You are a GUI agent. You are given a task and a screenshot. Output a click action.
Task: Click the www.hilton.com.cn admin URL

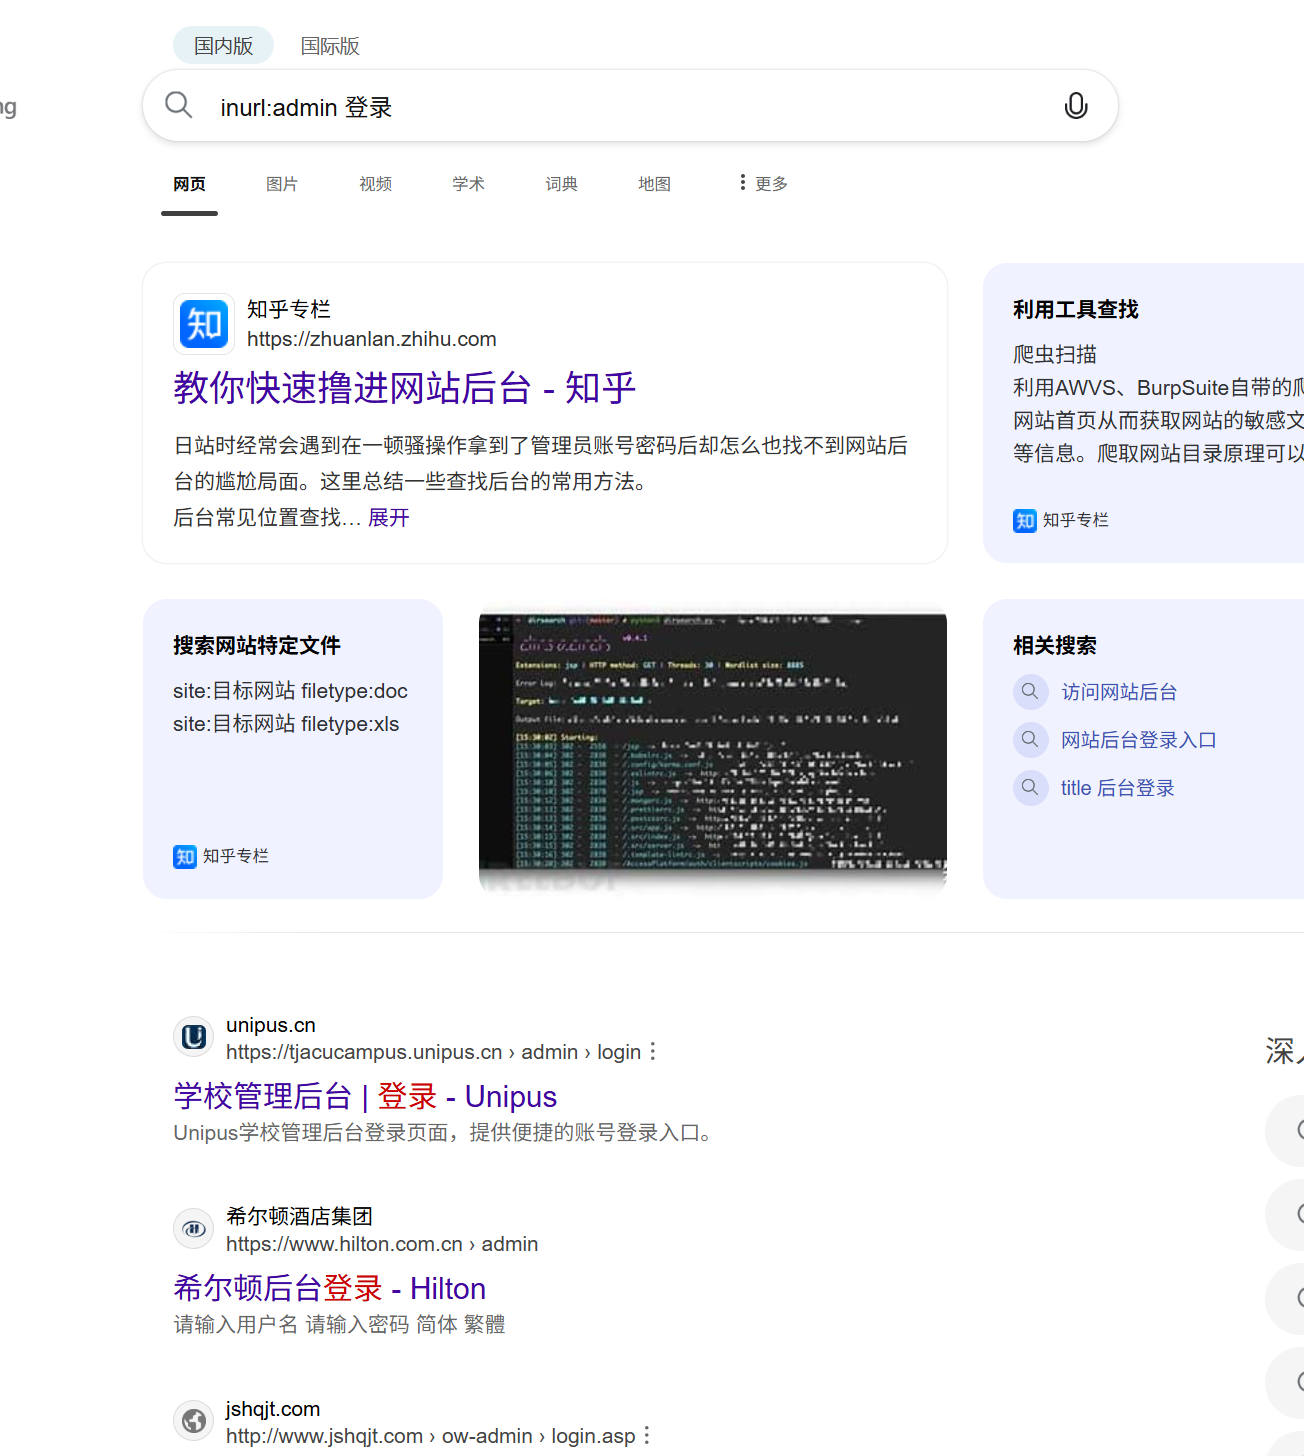tap(382, 1244)
